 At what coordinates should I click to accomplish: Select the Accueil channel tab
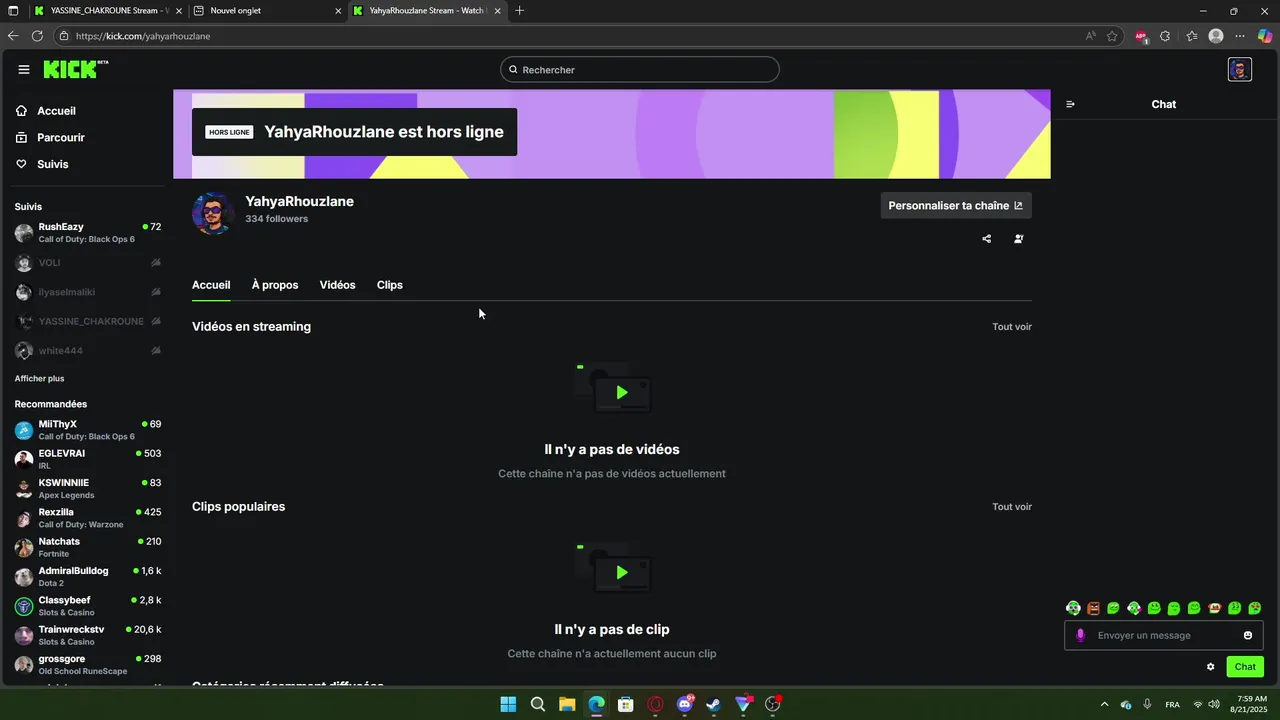211,285
